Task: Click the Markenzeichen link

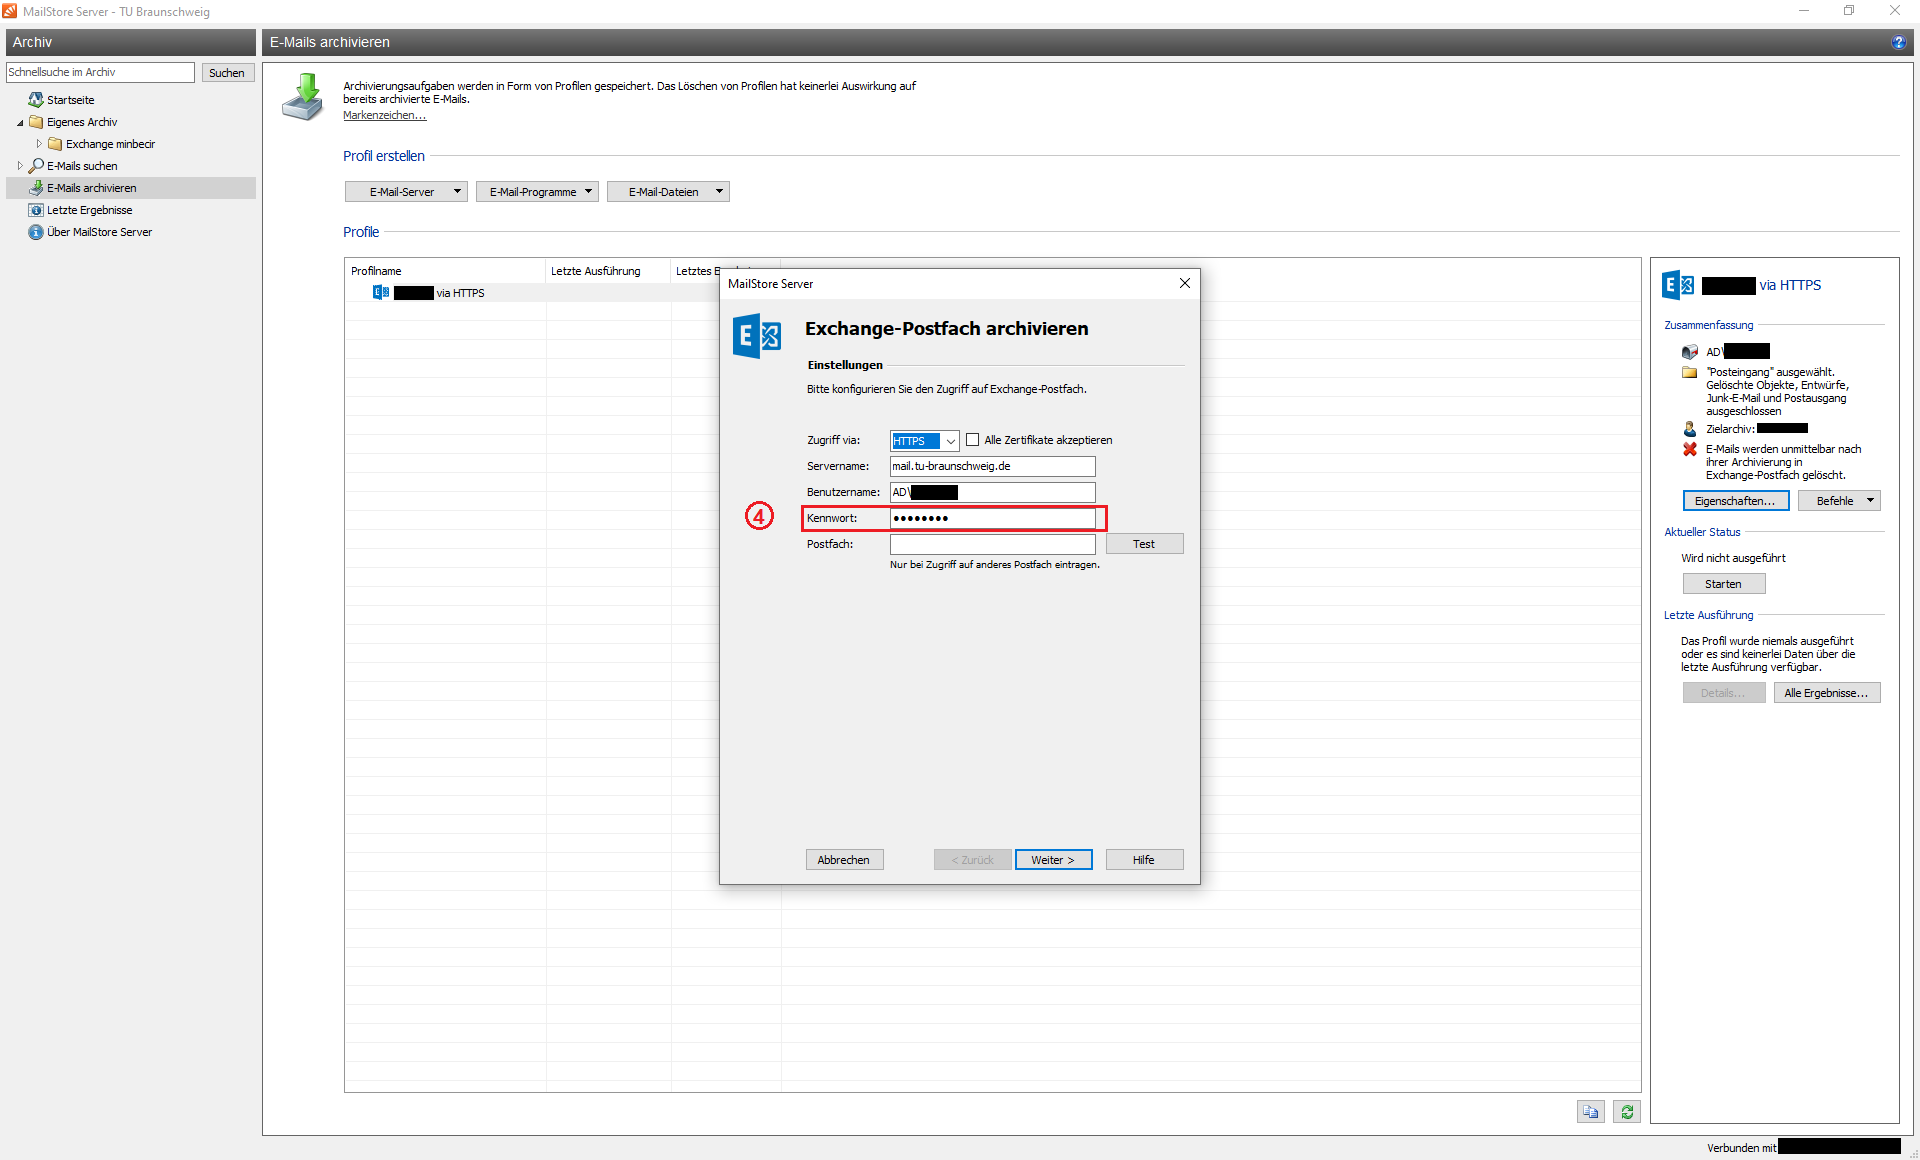Action: coord(385,115)
